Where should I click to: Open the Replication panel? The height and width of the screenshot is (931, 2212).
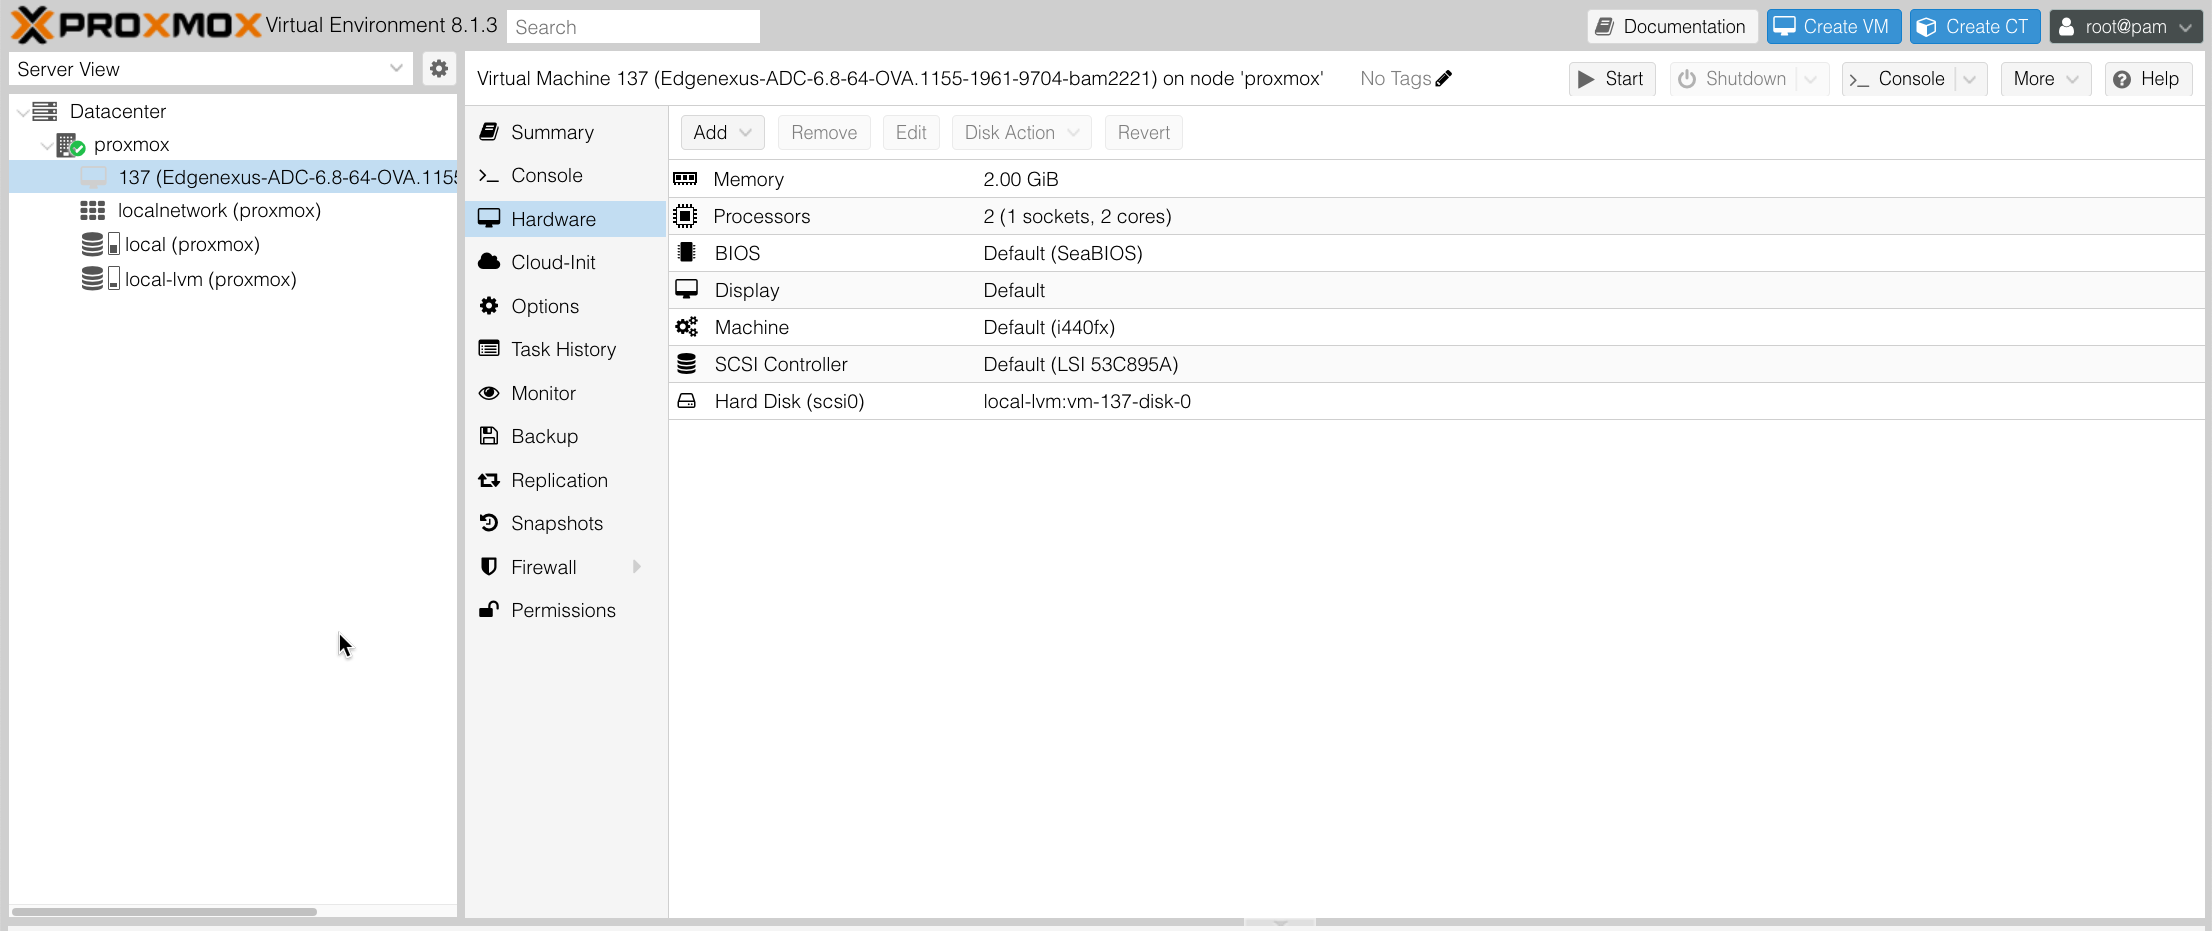558,480
